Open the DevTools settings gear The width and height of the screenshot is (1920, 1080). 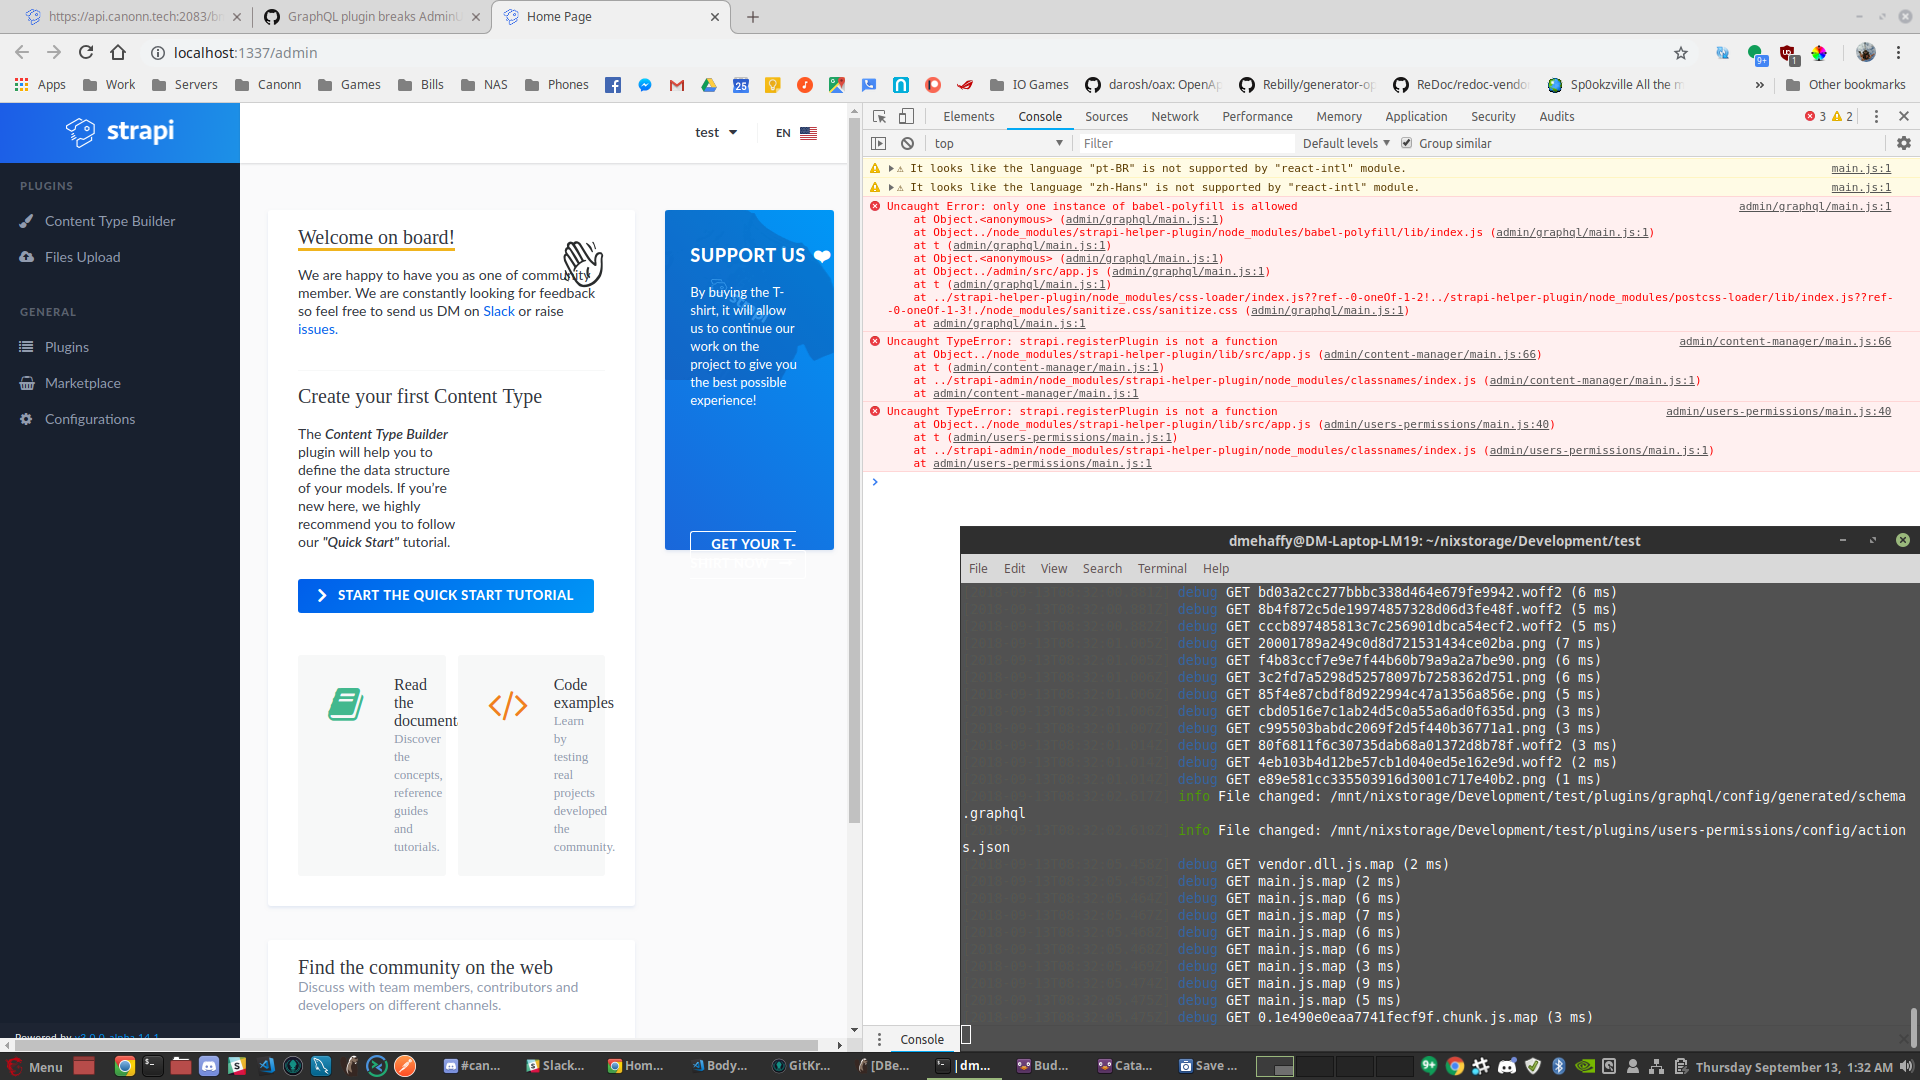pos(1903,143)
